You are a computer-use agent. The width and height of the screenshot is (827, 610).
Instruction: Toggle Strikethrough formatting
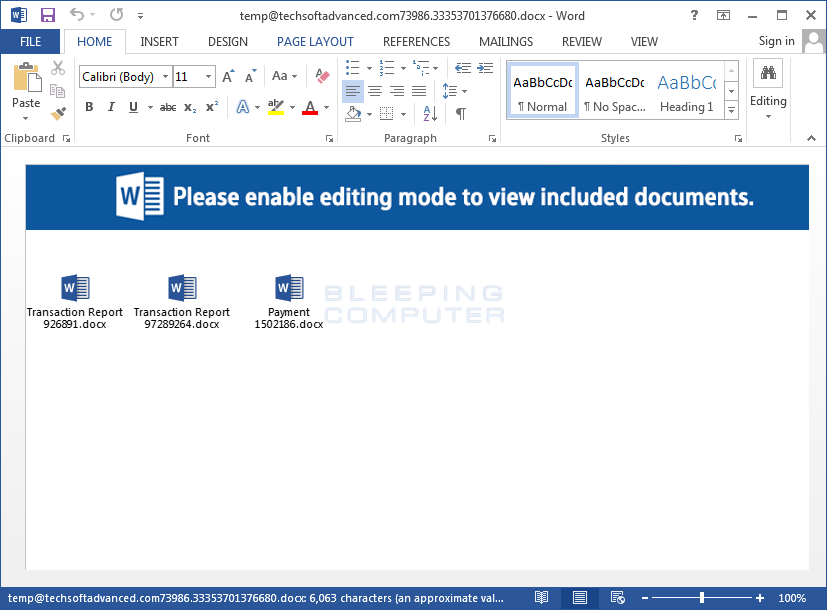[x=168, y=108]
